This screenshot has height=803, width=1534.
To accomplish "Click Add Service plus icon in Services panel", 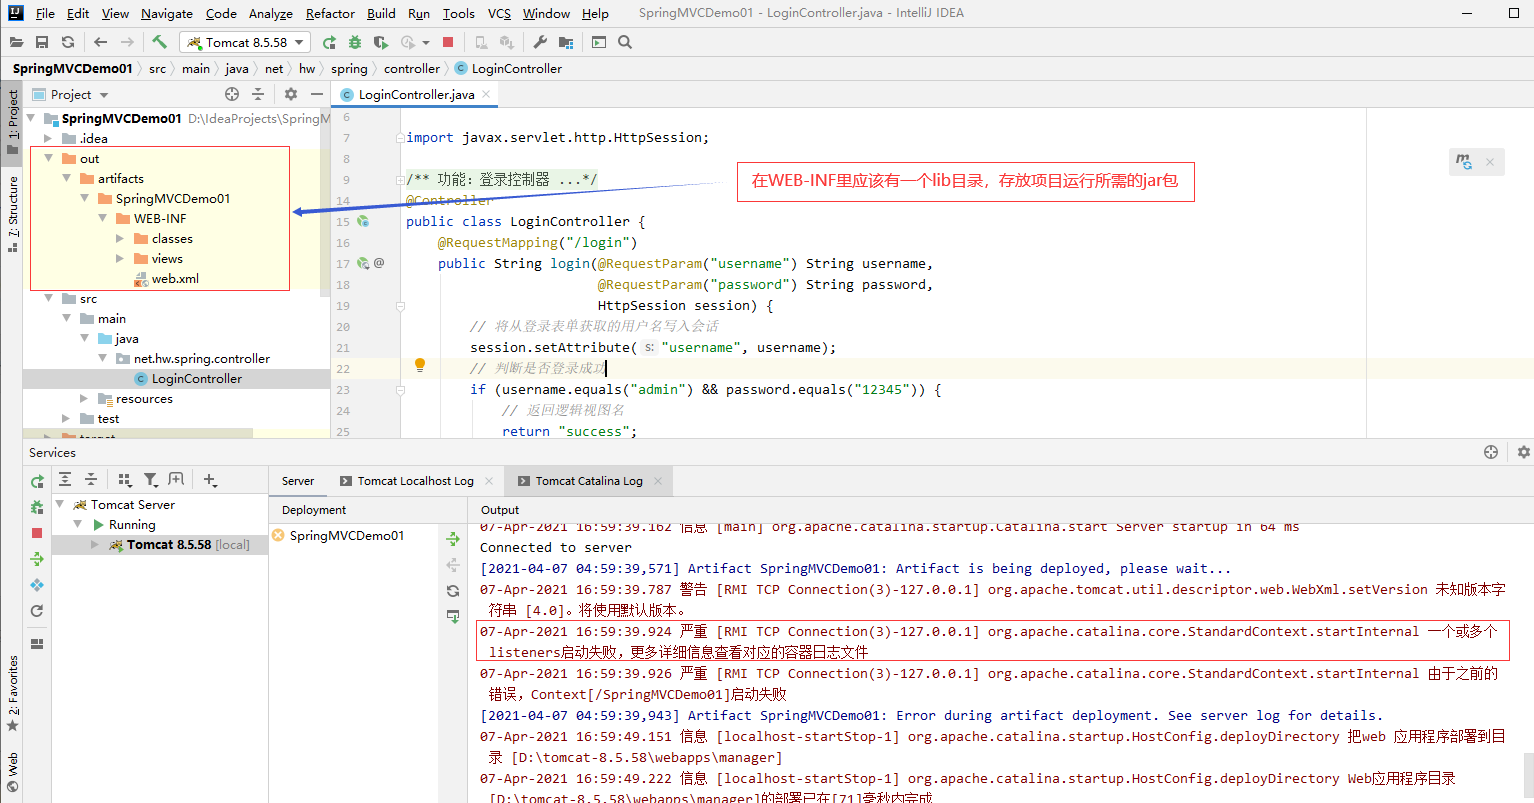I will click(210, 480).
